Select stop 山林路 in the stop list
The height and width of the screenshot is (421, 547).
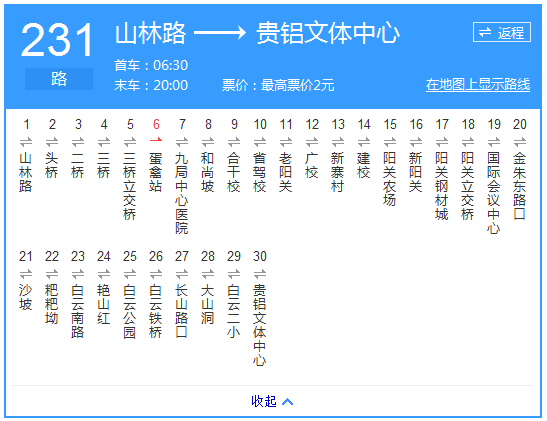26,172
